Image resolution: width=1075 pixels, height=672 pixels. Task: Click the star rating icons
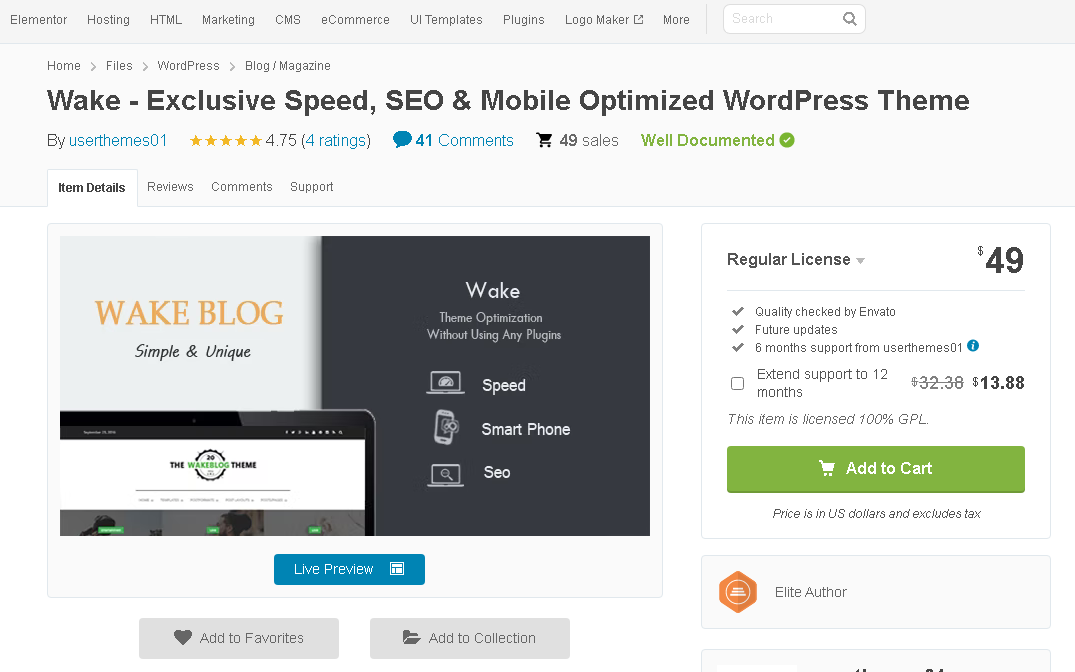[226, 141]
